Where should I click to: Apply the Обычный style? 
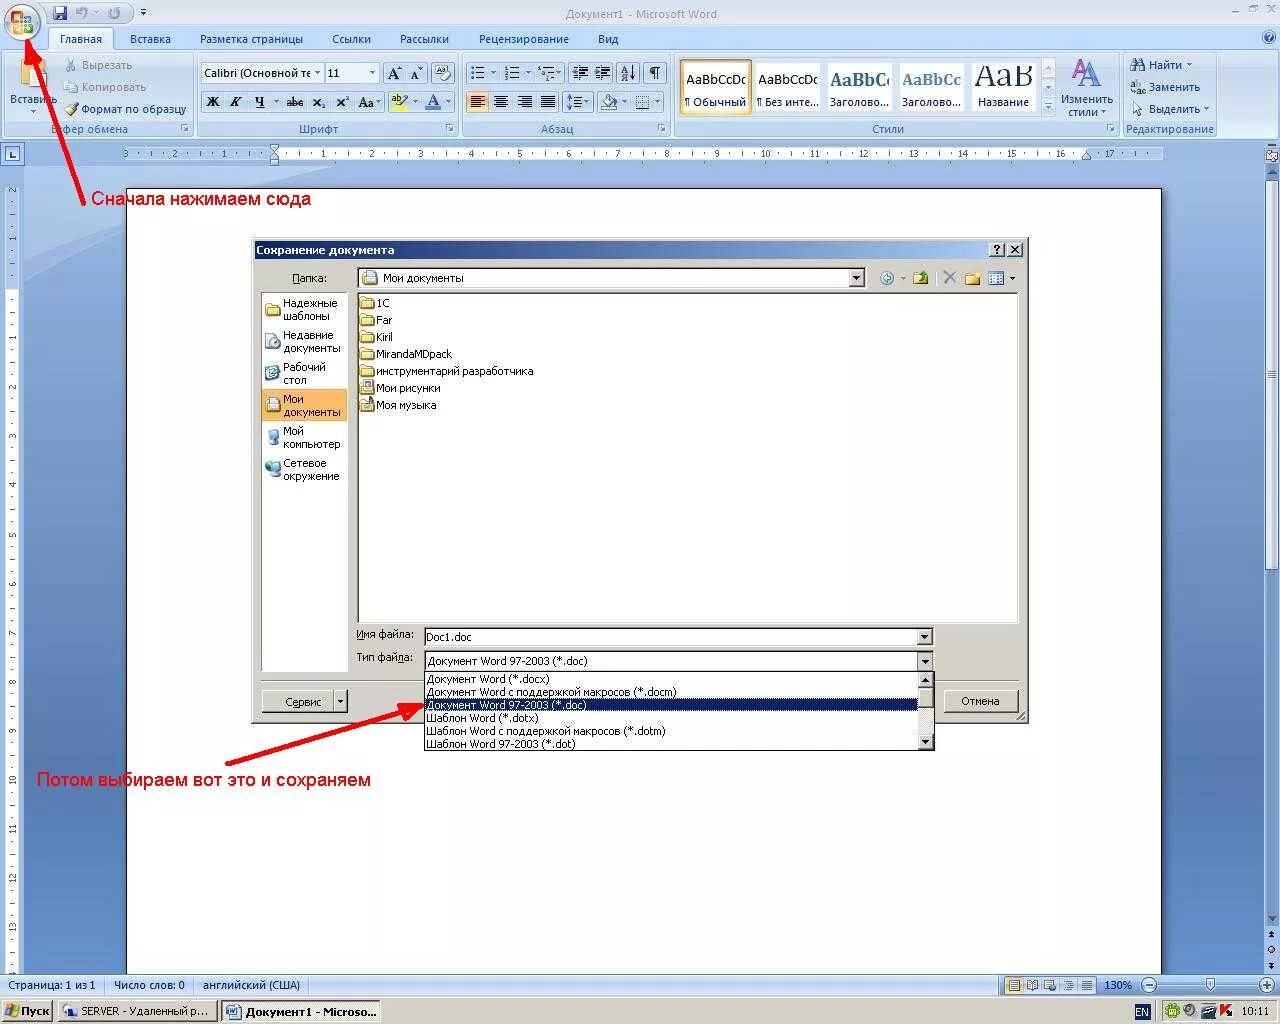point(716,88)
